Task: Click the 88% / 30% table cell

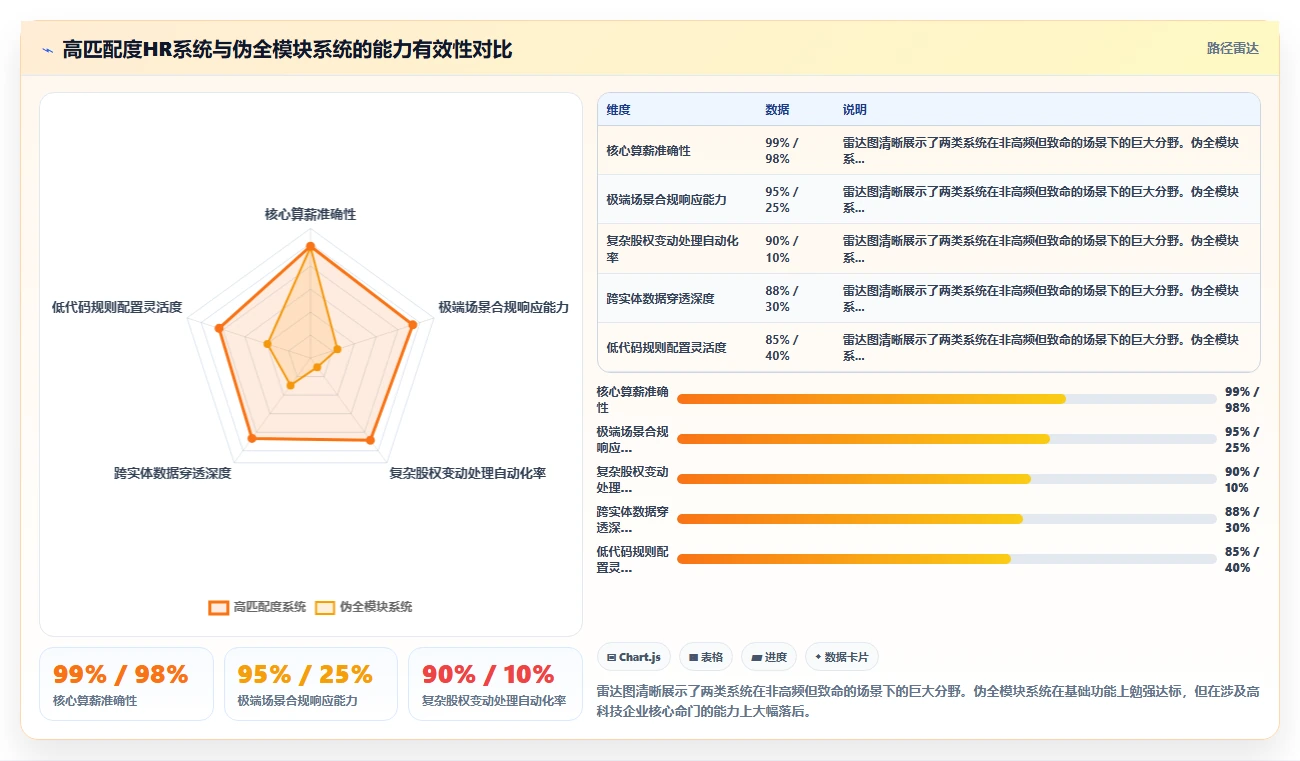Action: coord(782,298)
